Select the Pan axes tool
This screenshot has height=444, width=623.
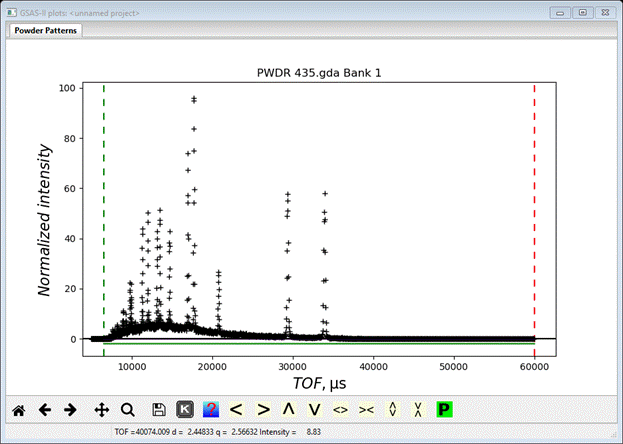(101, 409)
